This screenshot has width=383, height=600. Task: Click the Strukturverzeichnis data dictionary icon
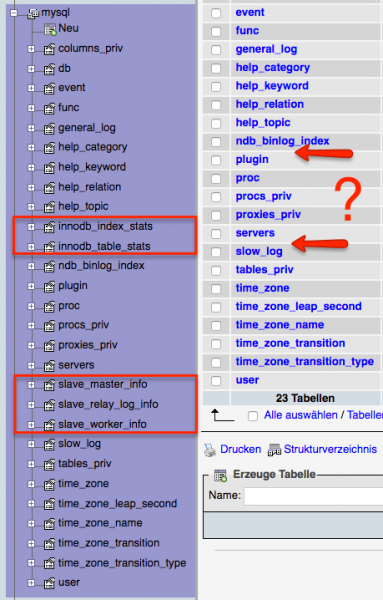coord(274,450)
